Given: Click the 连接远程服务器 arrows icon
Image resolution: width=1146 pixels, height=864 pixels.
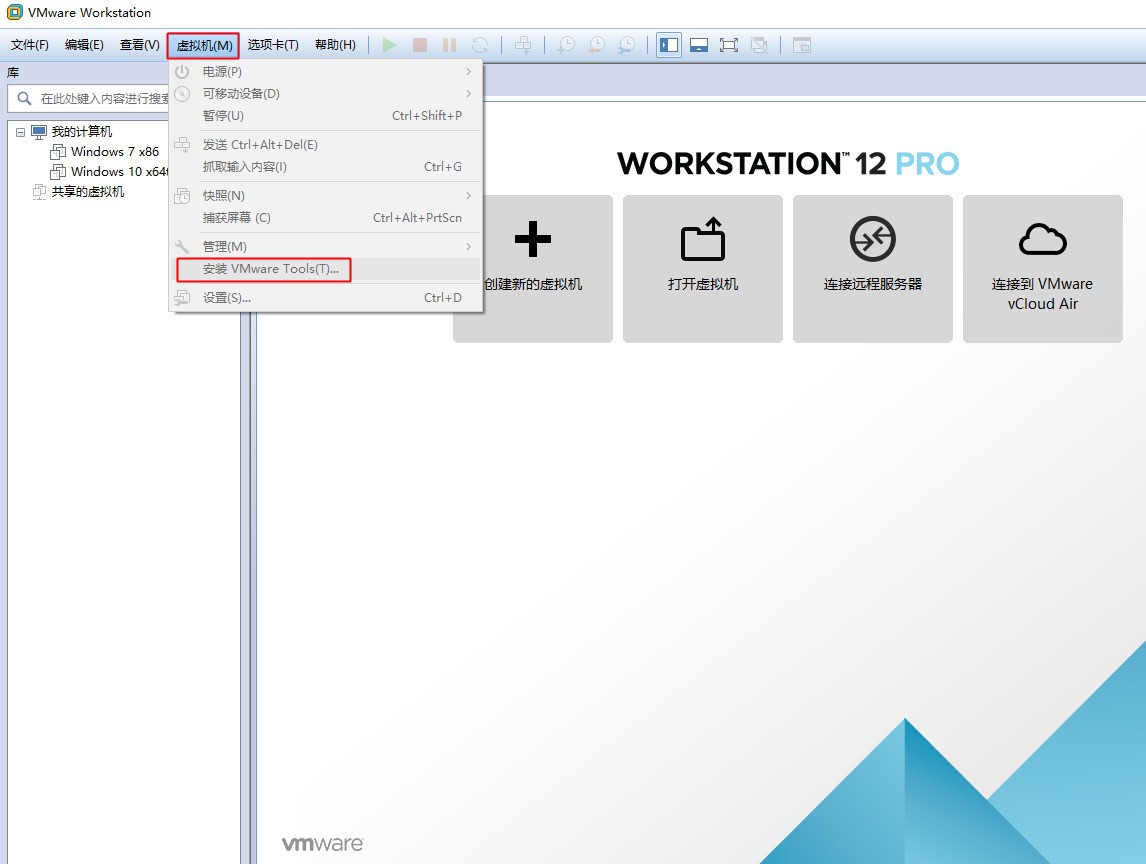Looking at the screenshot, I should [x=873, y=239].
